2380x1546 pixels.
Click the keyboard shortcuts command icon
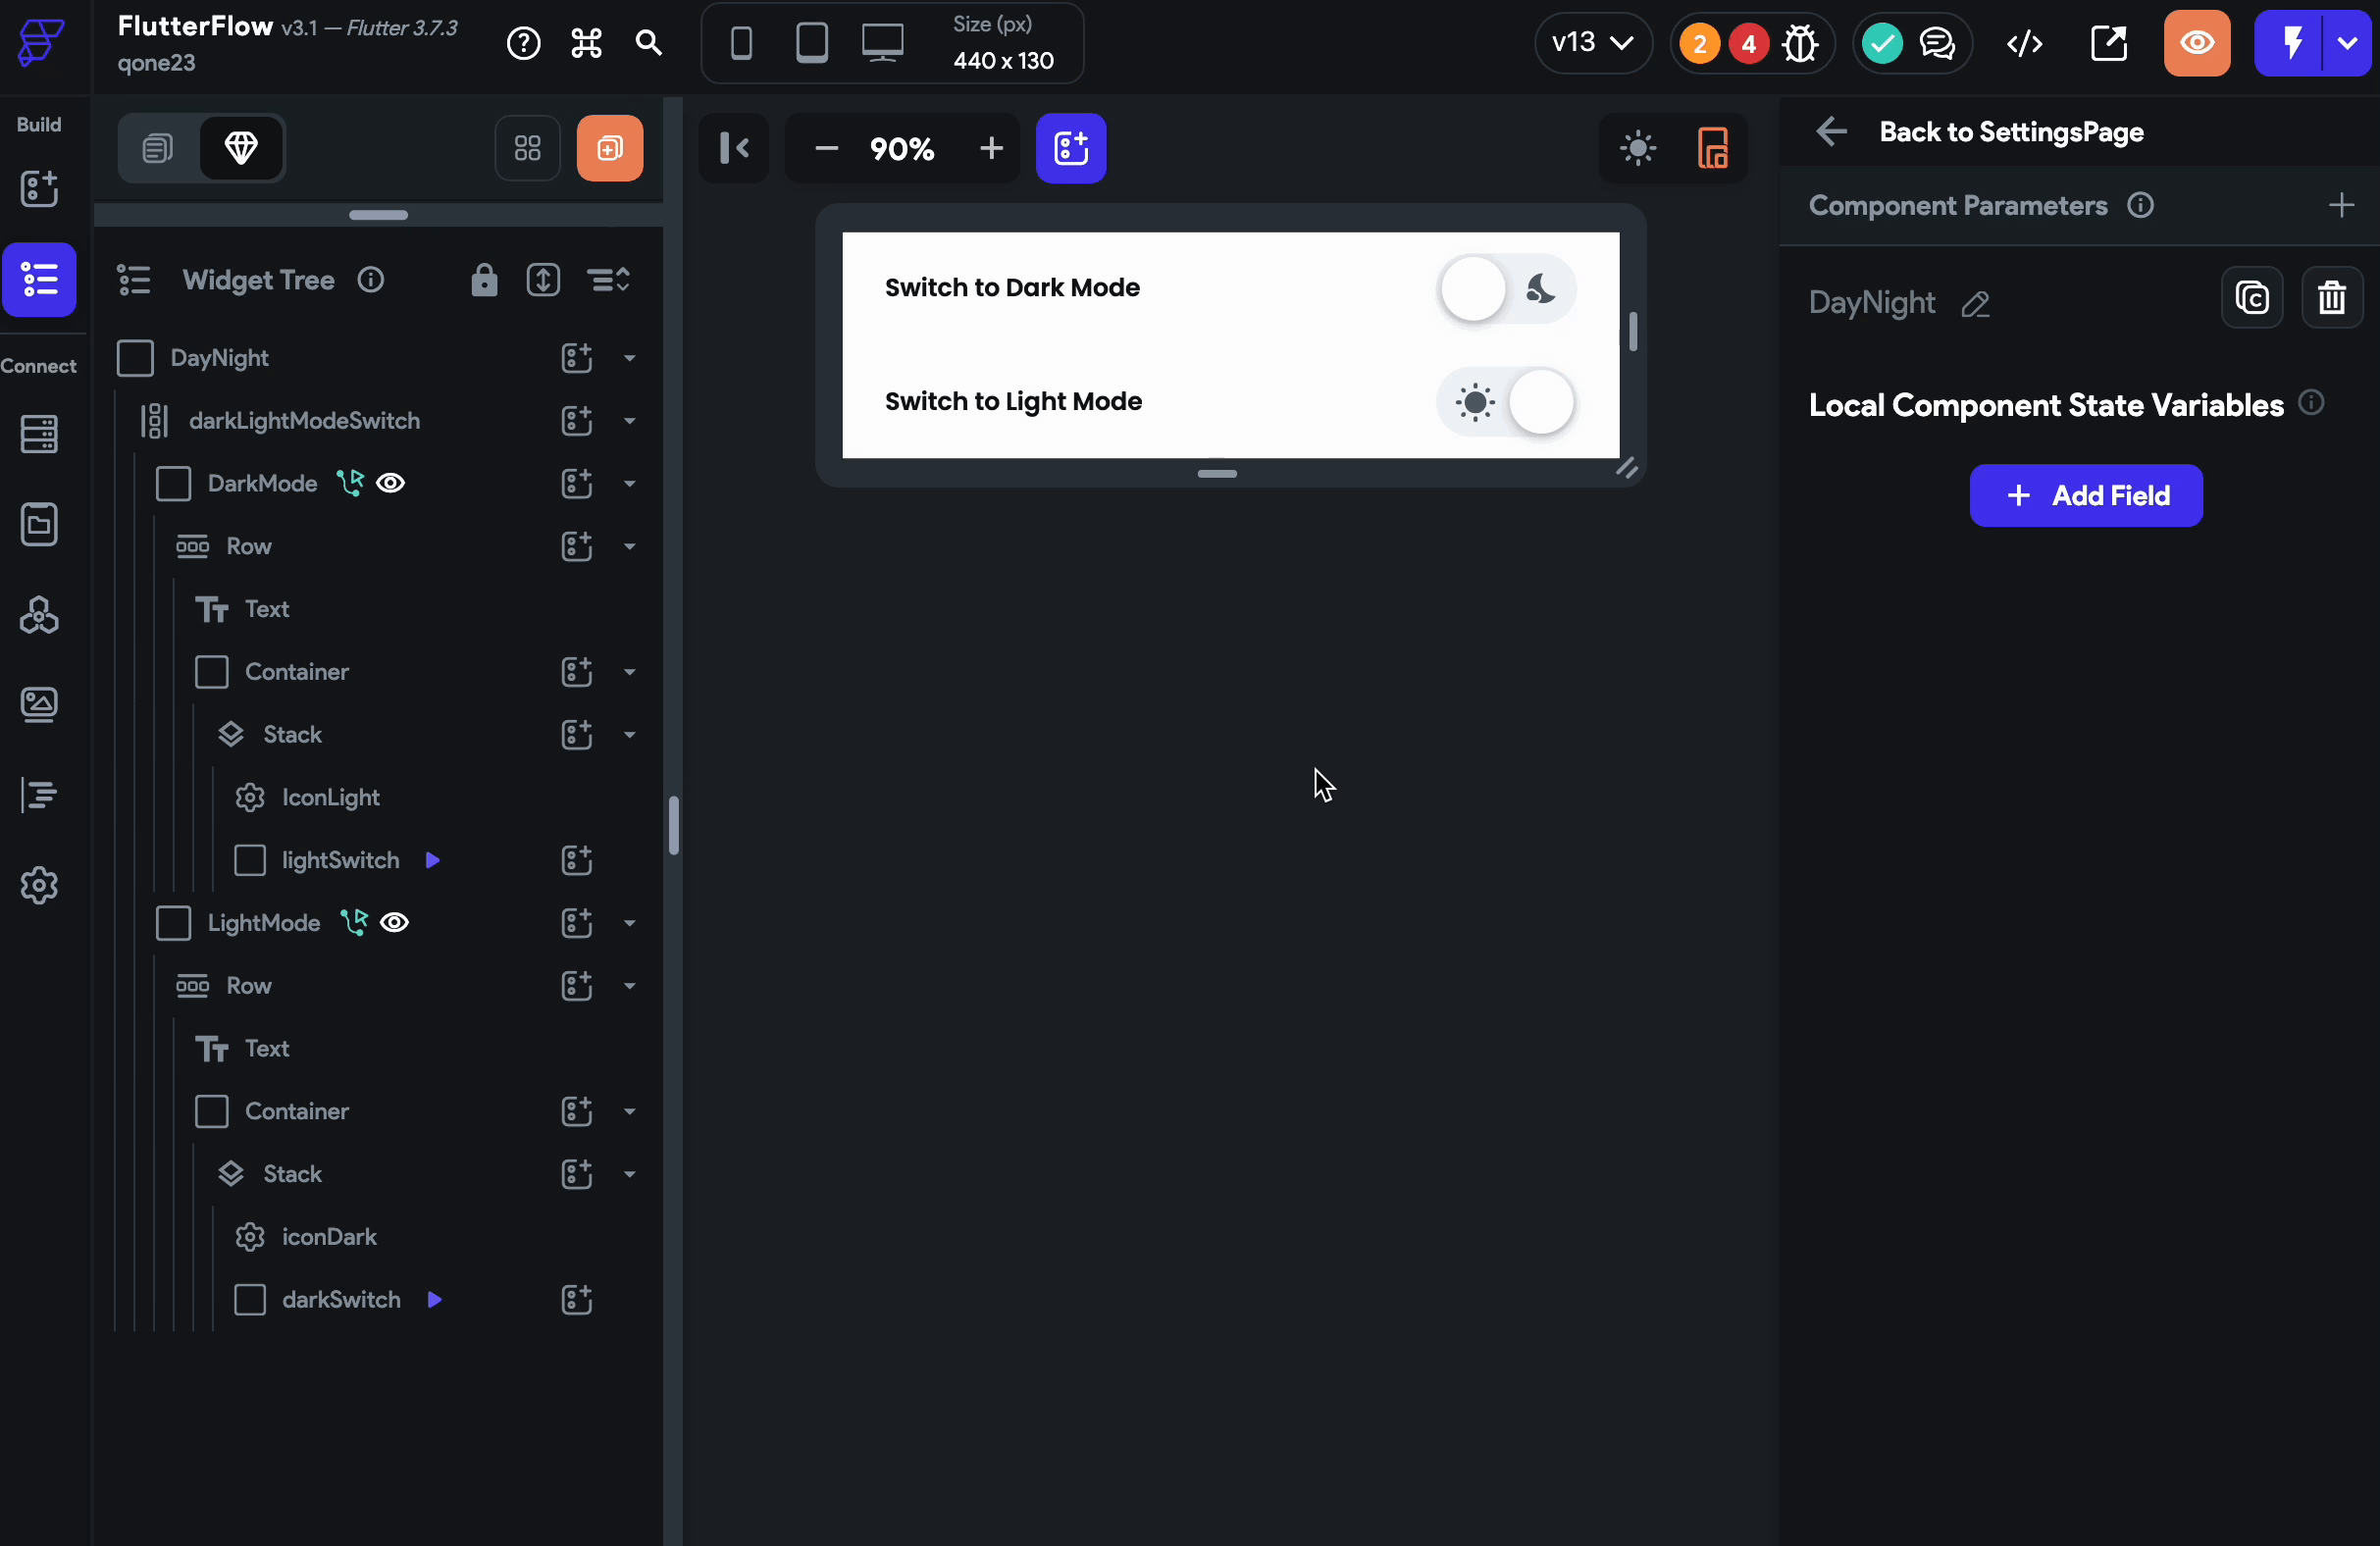(x=587, y=41)
